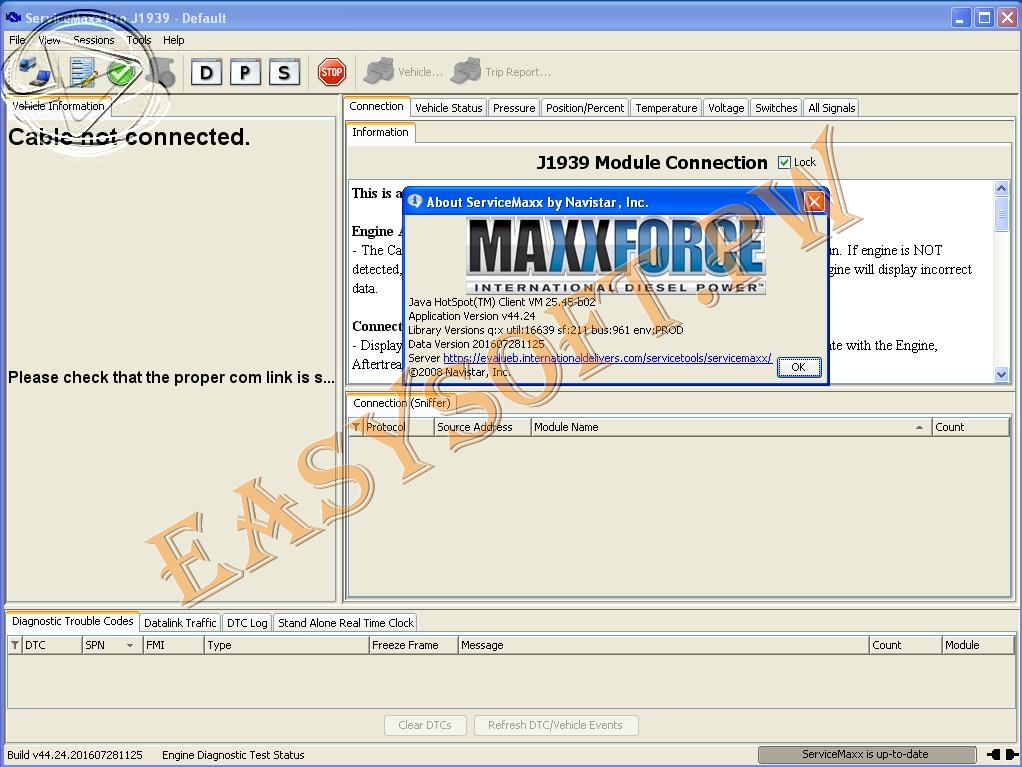
Task: Sort by Count column in Sniffer table
Action: click(970, 427)
